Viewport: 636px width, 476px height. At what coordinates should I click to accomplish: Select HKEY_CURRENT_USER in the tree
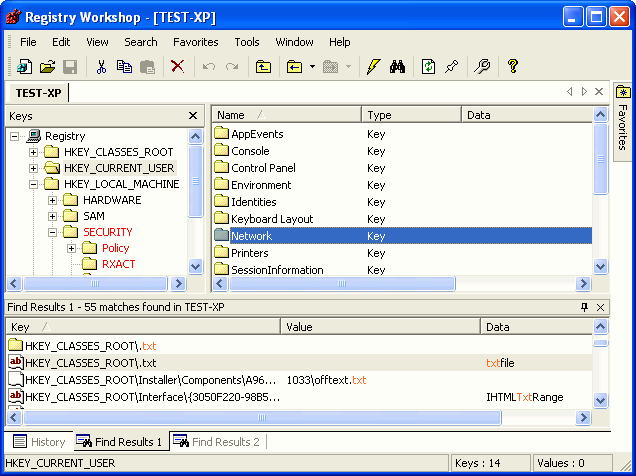(x=119, y=168)
